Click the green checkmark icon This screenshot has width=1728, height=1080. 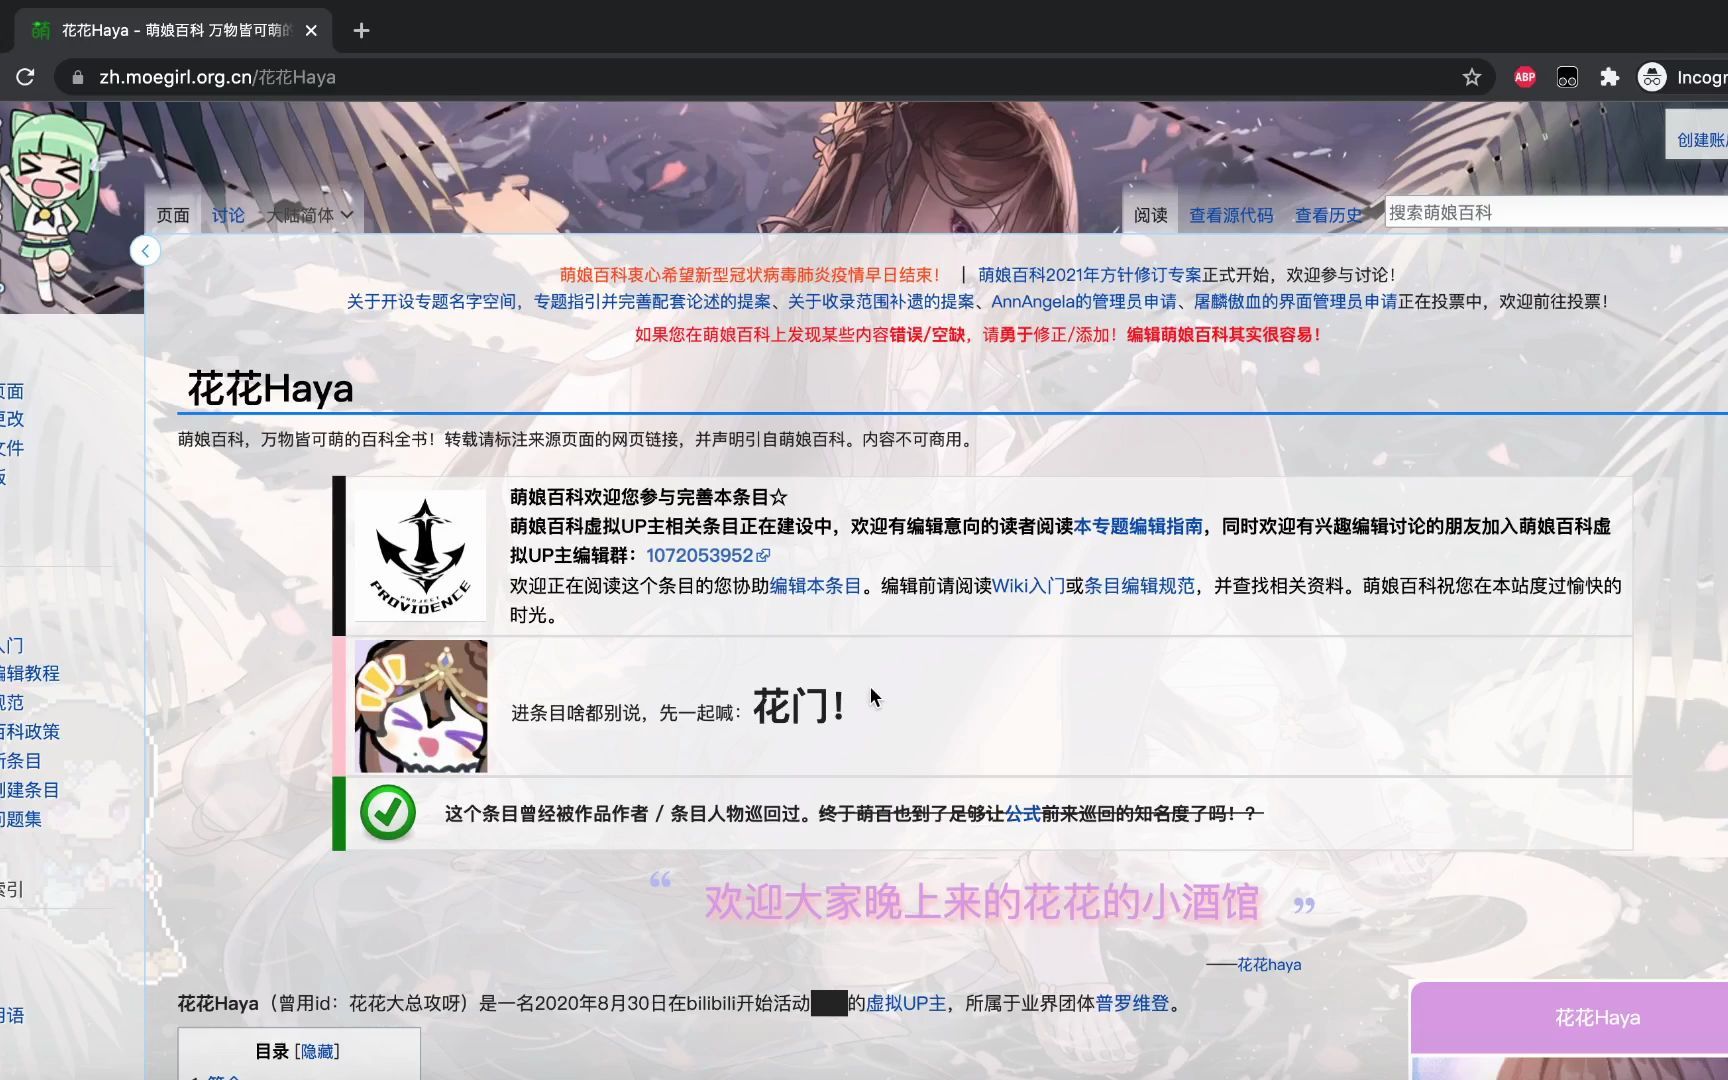(x=388, y=813)
